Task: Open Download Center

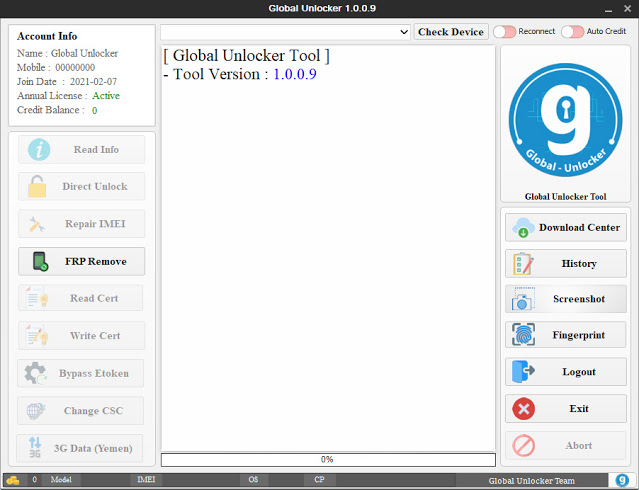Action: pos(566,227)
